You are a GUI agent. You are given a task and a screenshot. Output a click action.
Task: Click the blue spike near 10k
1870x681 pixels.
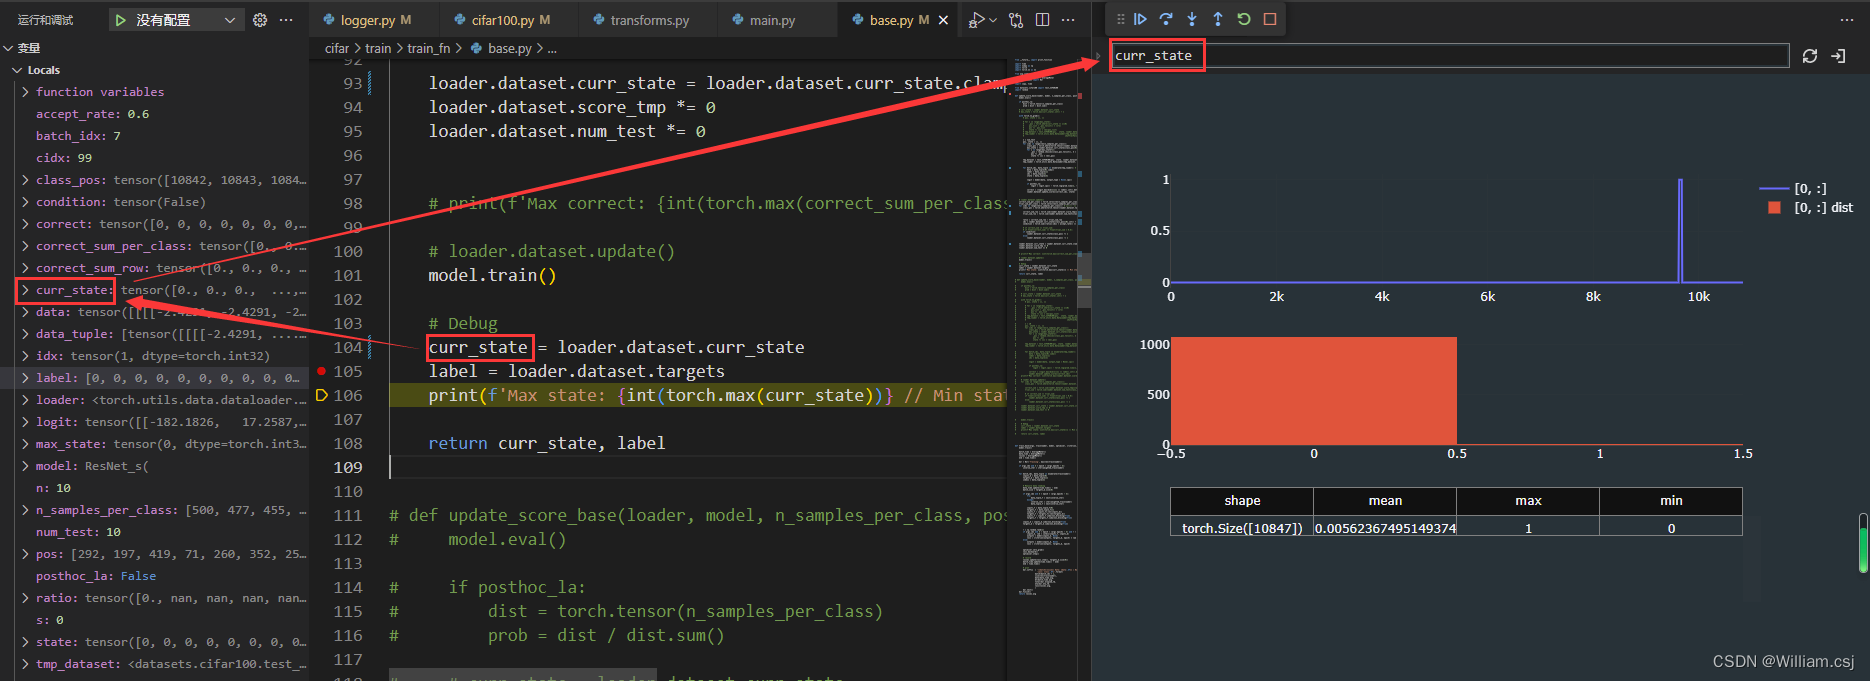1680,230
